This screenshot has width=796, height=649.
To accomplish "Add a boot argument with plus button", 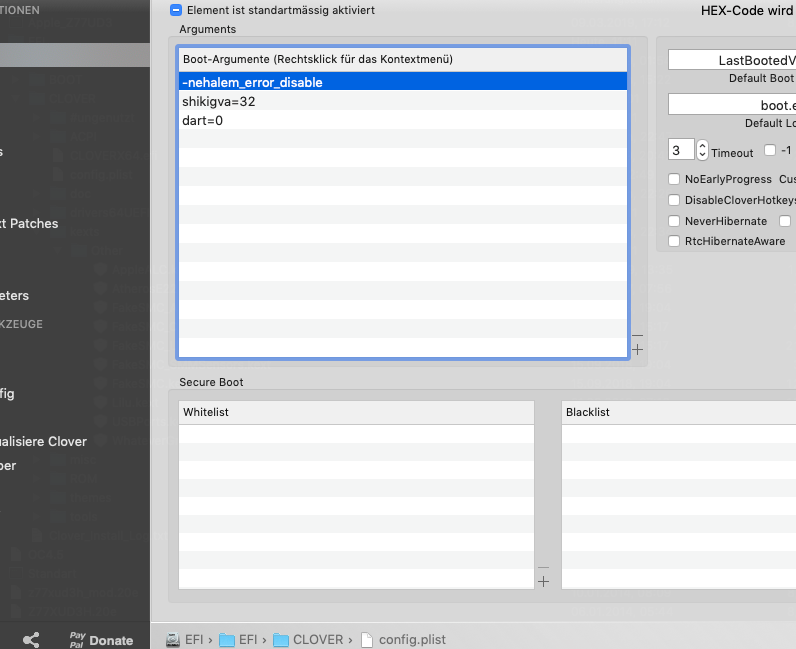I will pos(638,349).
